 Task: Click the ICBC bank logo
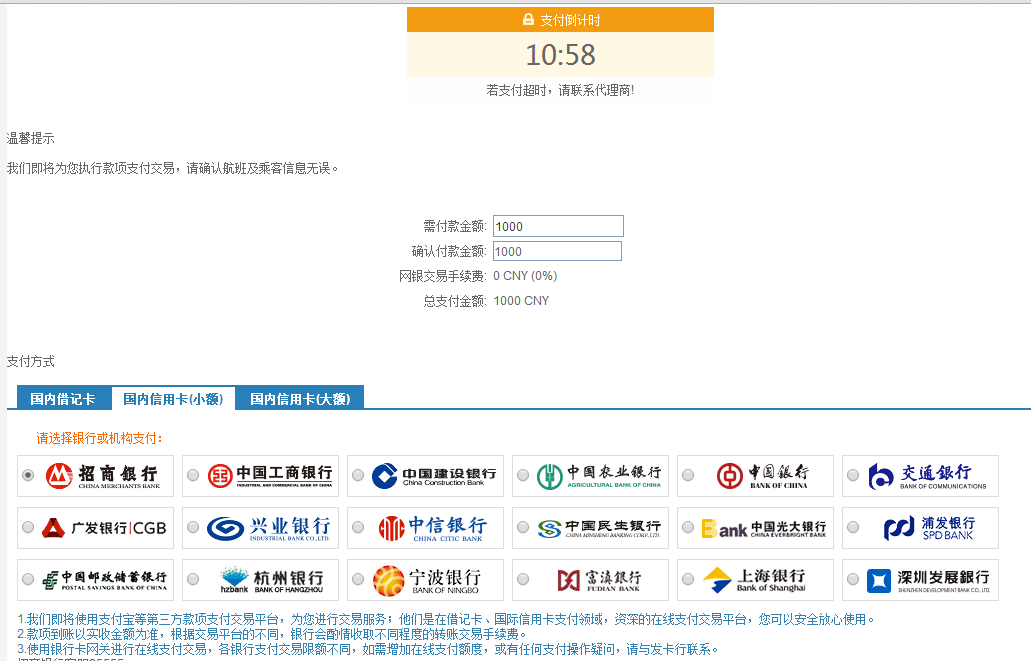[270, 476]
